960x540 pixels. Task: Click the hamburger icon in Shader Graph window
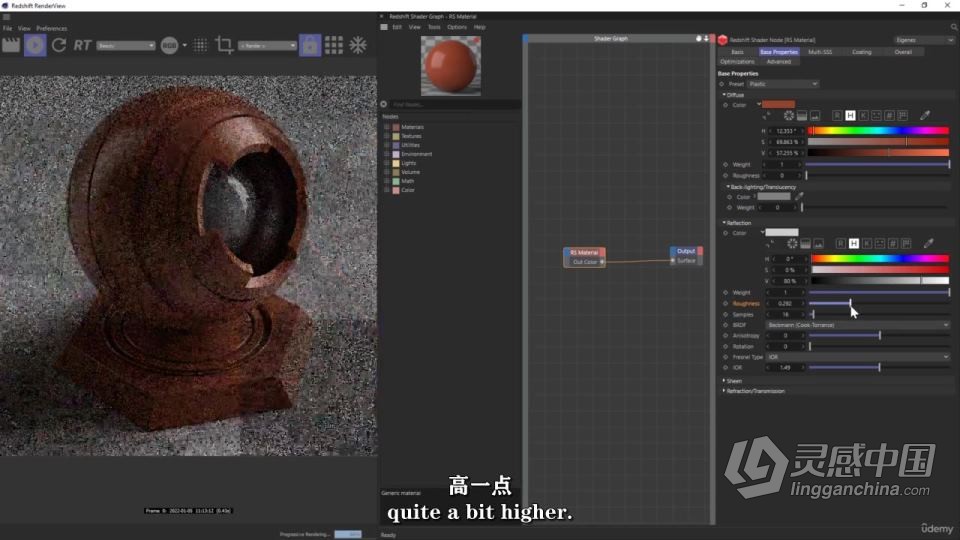(x=384, y=27)
